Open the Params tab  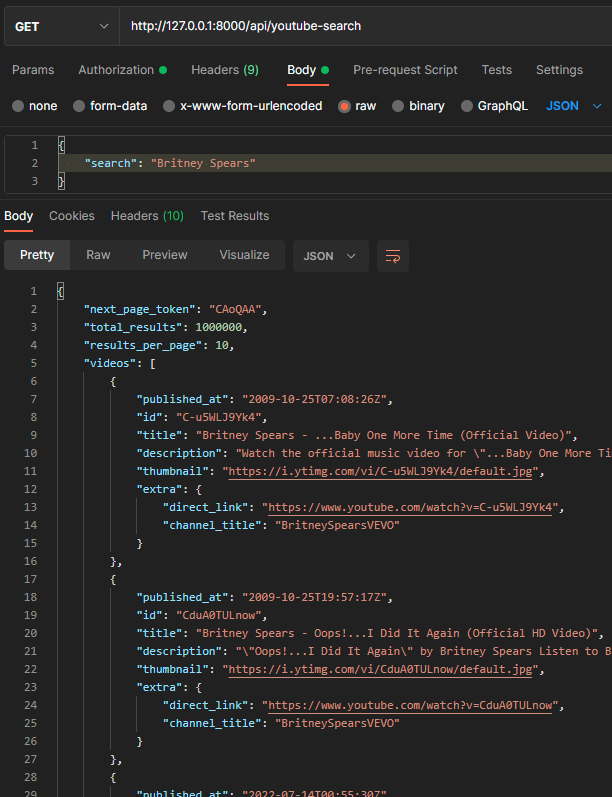pyautogui.click(x=33, y=70)
